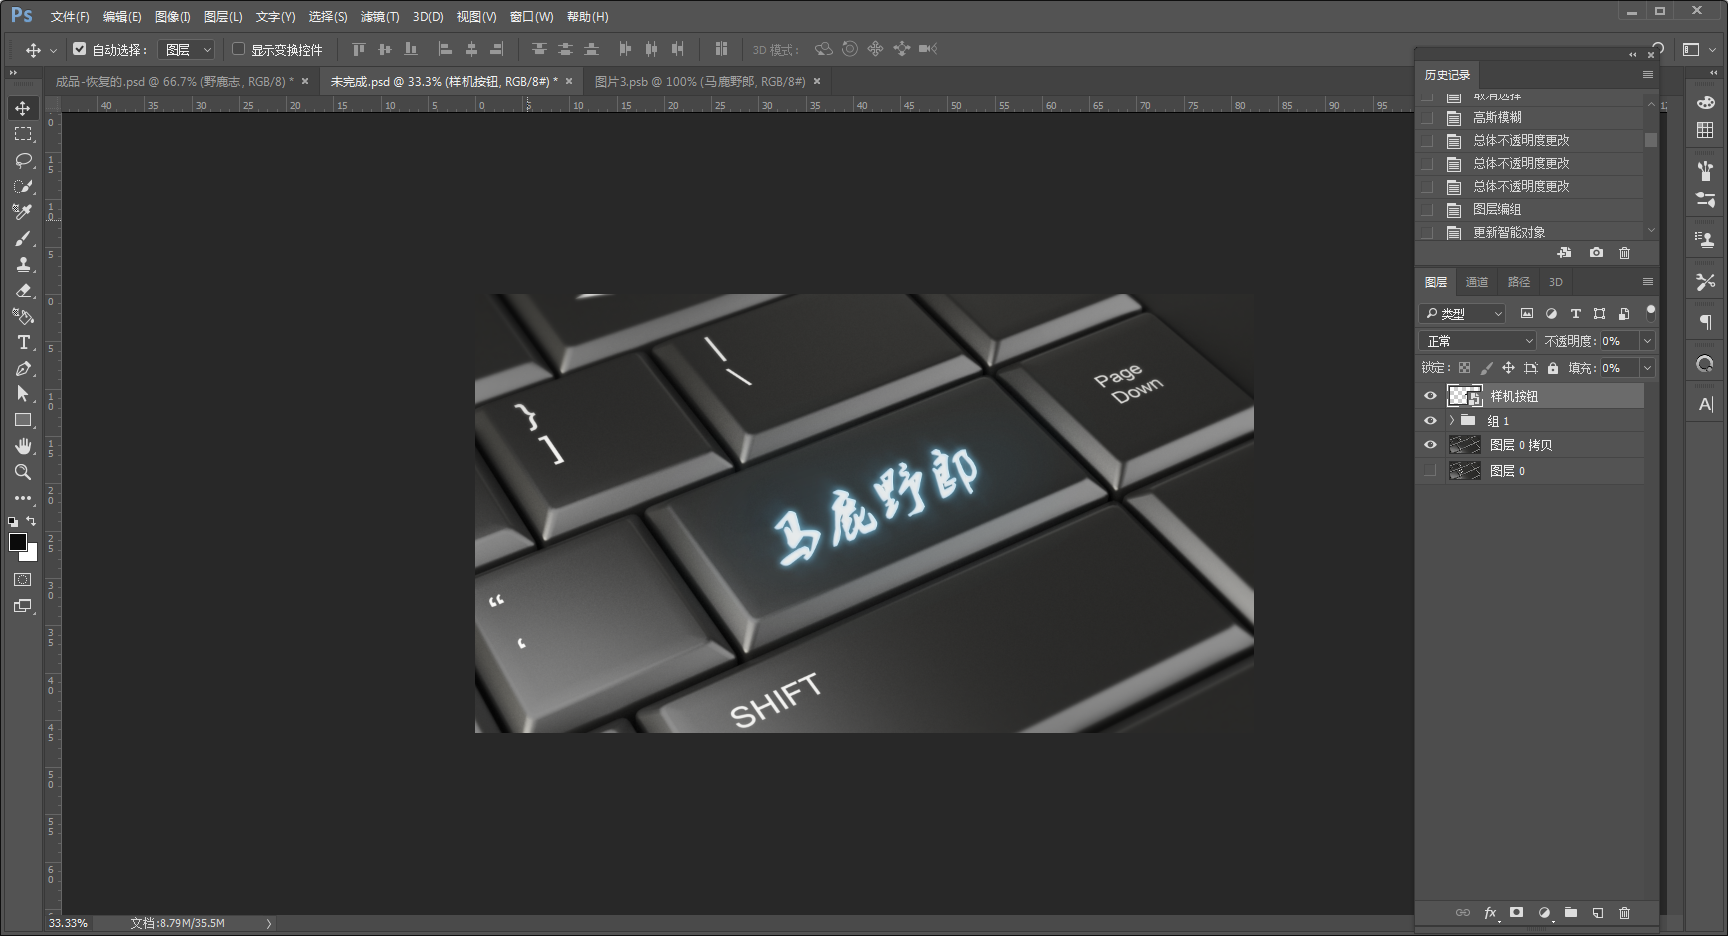Select the Pen tool
The image size is (1728, 936).
pos(23,368)
